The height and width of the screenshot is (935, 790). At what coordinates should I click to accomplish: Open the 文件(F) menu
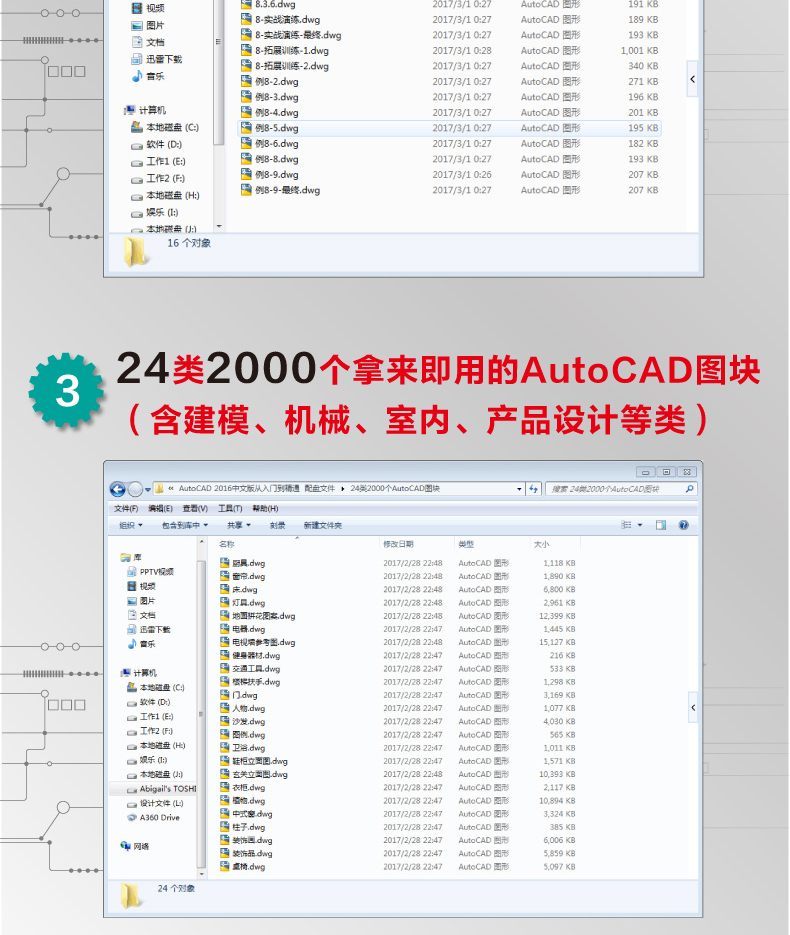pyautogui.click(x=126, y=509)
